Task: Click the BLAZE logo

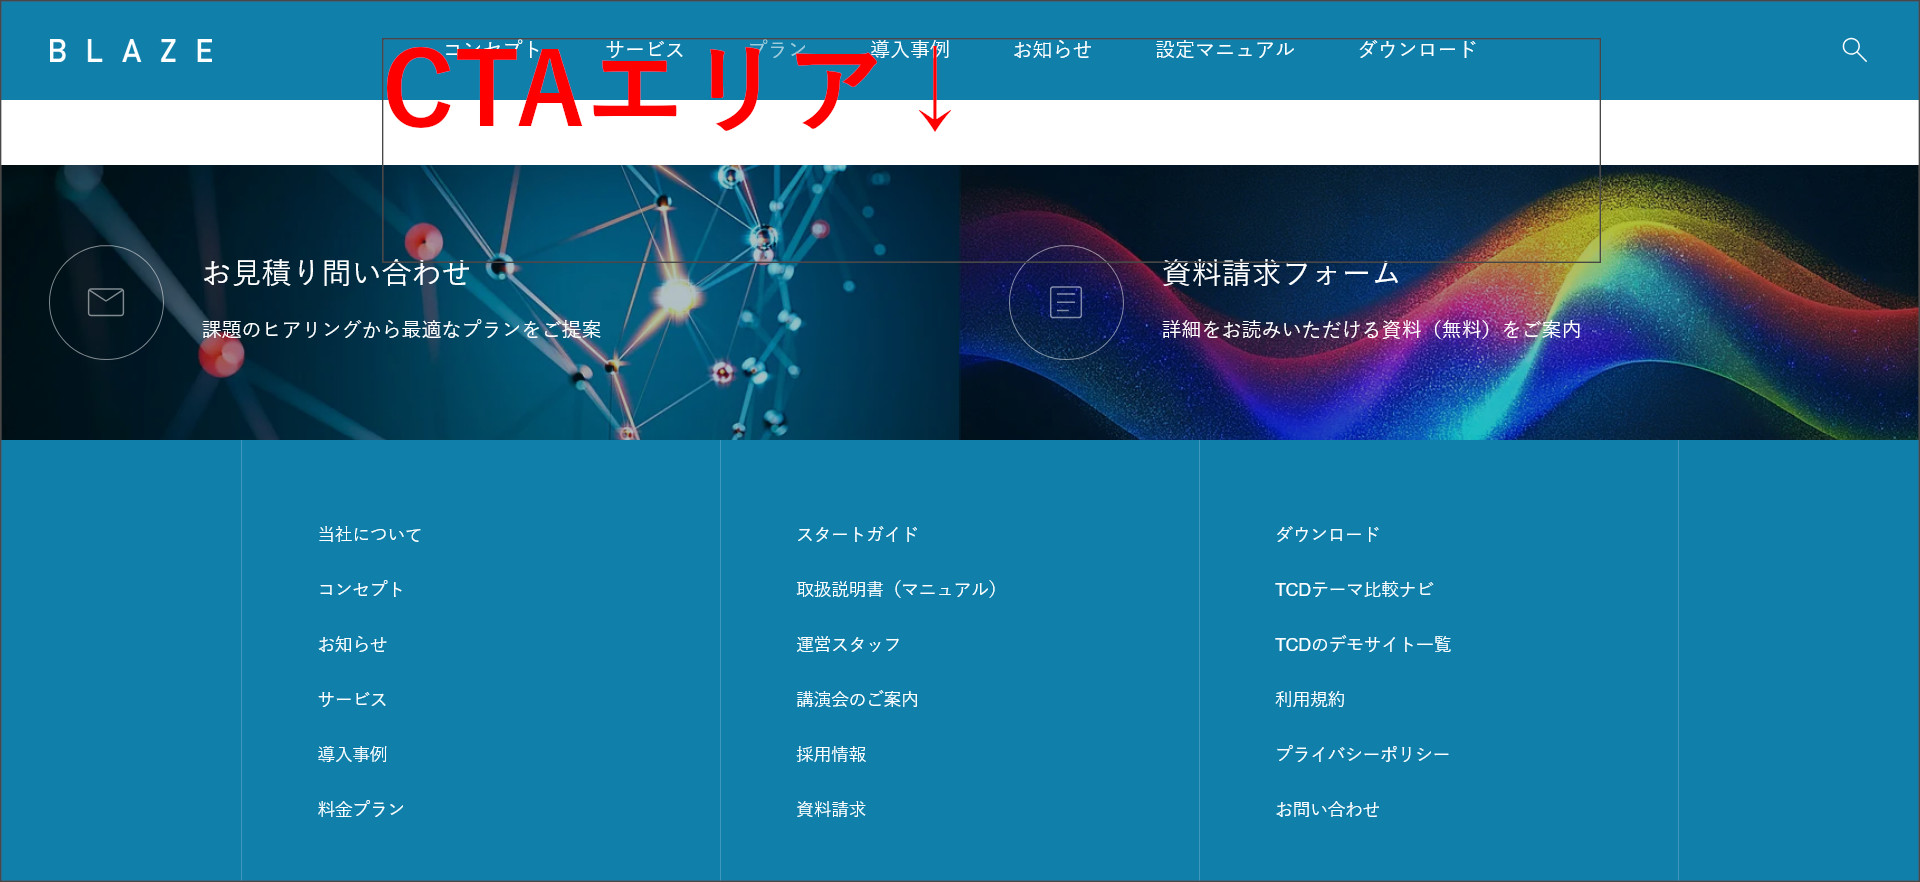Action: [131, 51]
